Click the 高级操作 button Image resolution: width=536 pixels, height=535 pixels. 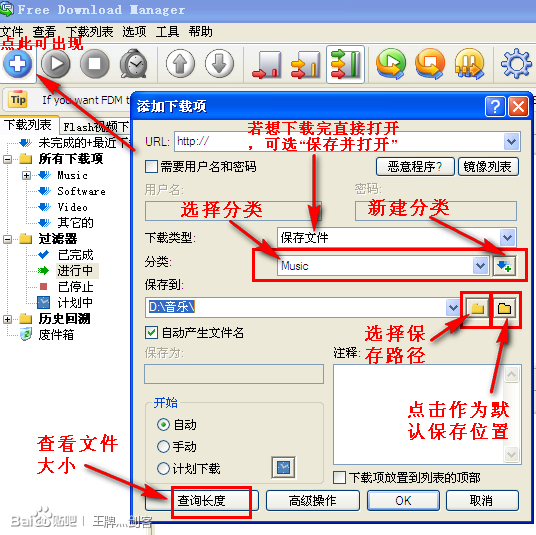[x=313, y=500]
